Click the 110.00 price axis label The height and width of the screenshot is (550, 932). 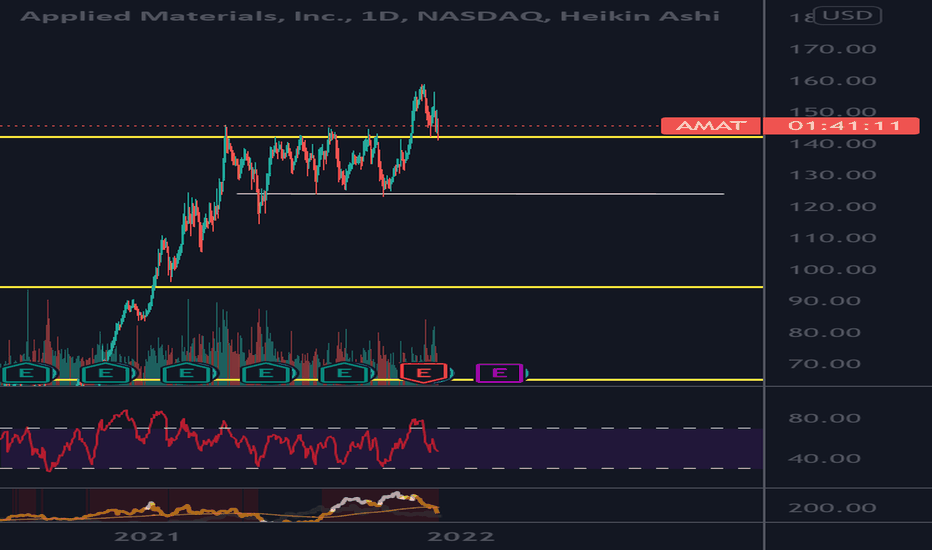coord(832,238)
